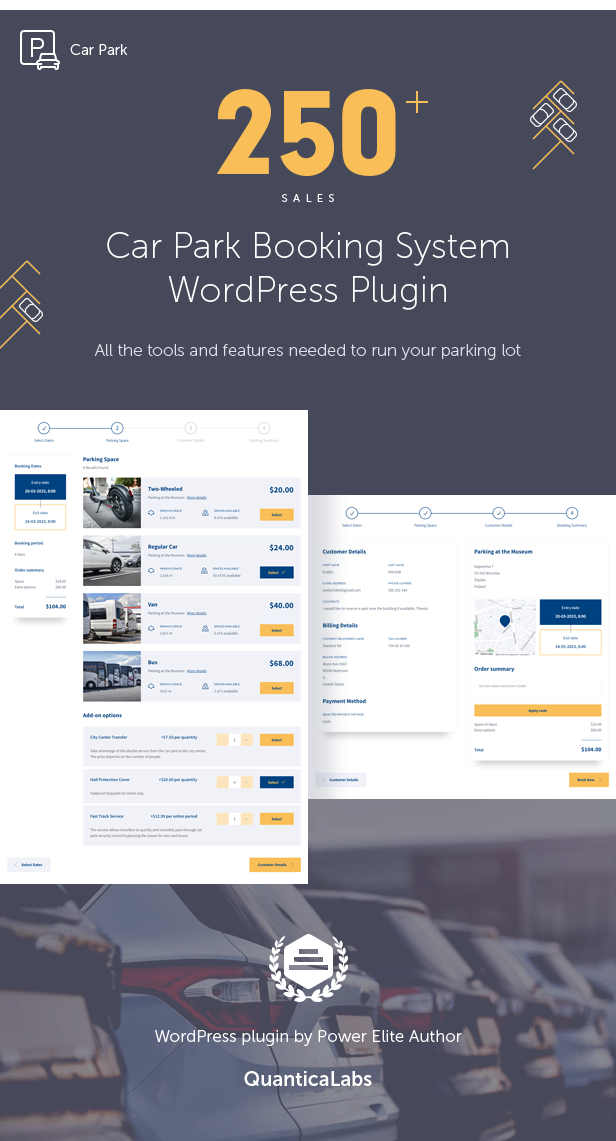Click the Apply code button
The height and width of the screenshot is (1141, 616).
(537, 711)
